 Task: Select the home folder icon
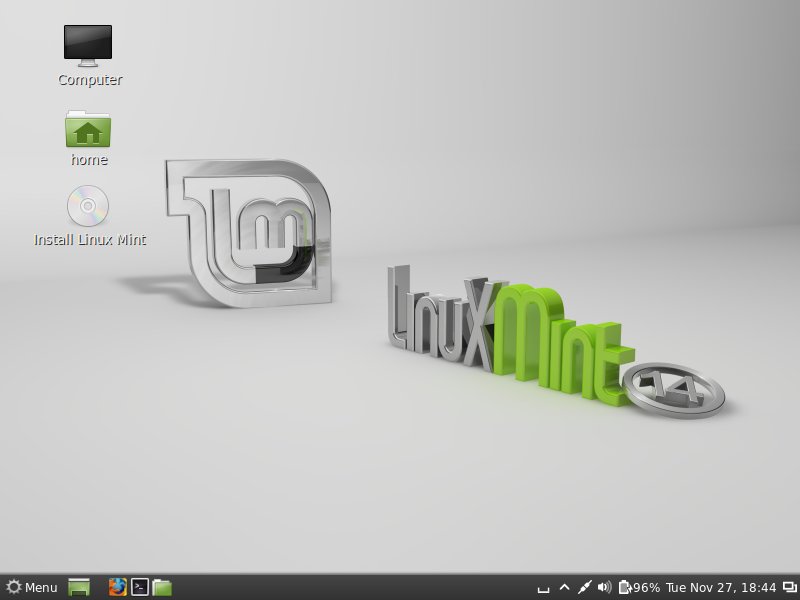[x=88, y=129]
